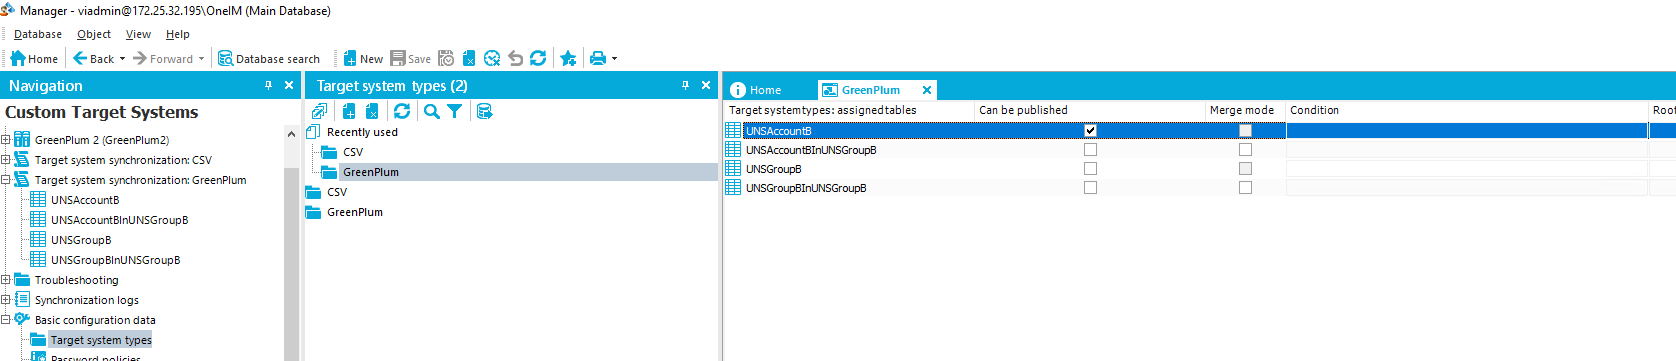Viewport: 1676px width, 361px height.
Task: Open the print options dropdown arrow
Action: 614,58
